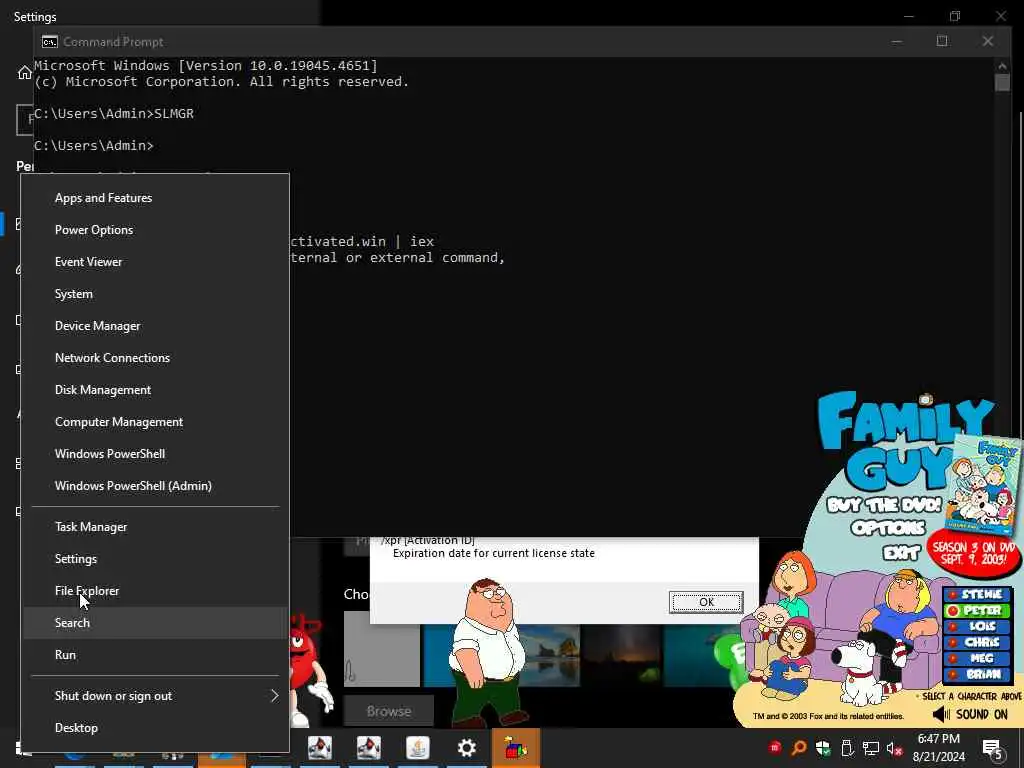The image size is (1024, 768).
Task: Click the Command Prompt scrollbar up arrow
Action: (1002, 65)
